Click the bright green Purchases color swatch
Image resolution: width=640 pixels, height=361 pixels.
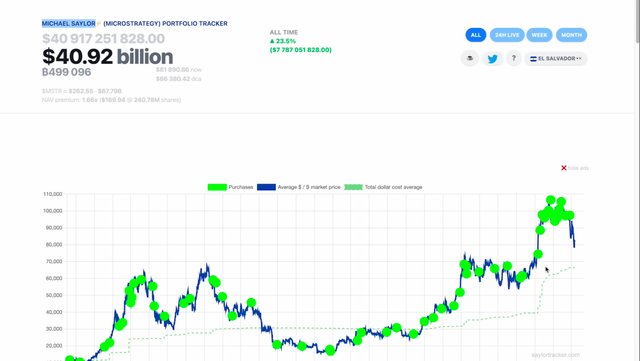point(217,187)
